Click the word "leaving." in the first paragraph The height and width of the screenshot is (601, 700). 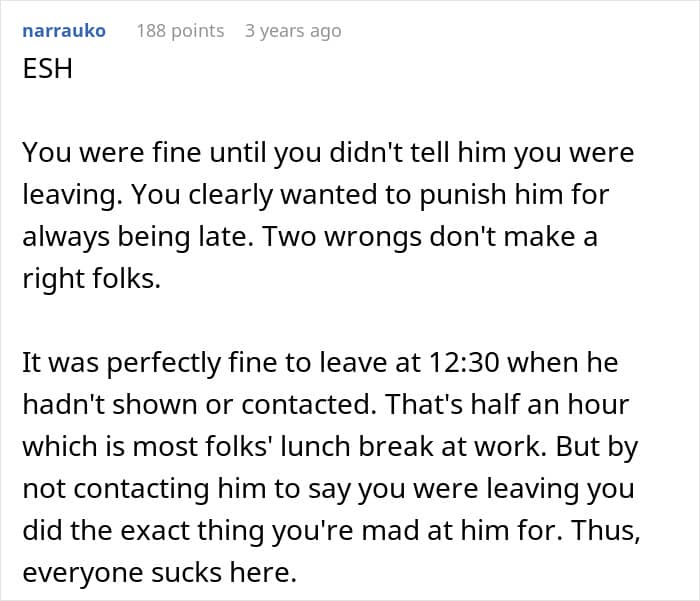(73, 195)
